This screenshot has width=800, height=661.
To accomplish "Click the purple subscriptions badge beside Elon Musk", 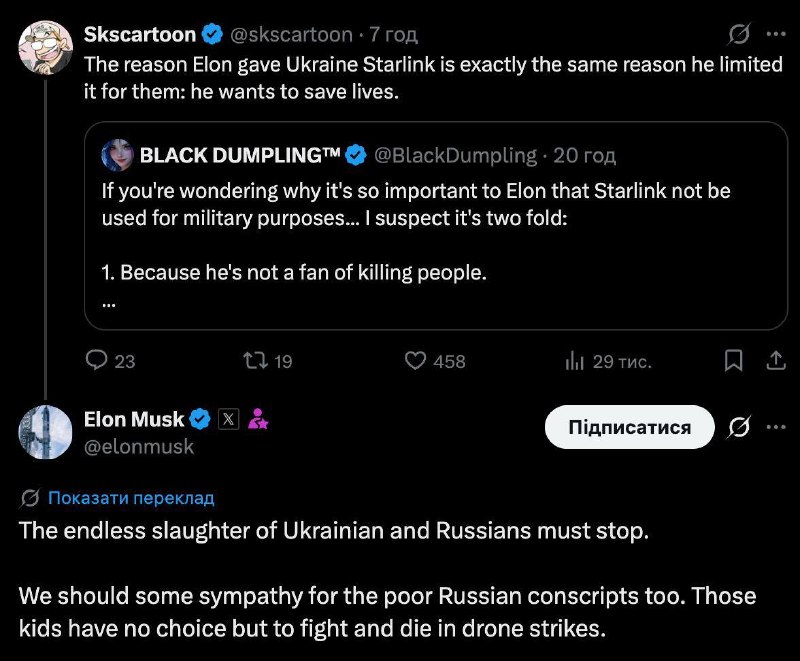I will (258, 419).
